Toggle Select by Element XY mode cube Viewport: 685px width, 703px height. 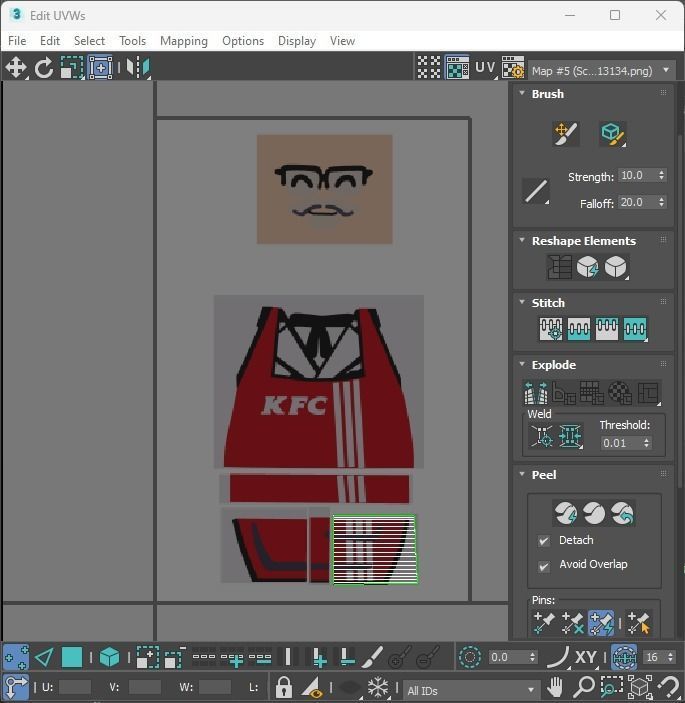[x=109, y=658]
